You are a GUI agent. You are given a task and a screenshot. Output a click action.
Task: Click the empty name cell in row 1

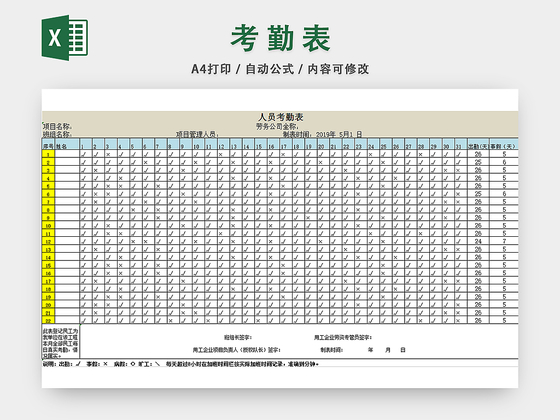point(67,154)
